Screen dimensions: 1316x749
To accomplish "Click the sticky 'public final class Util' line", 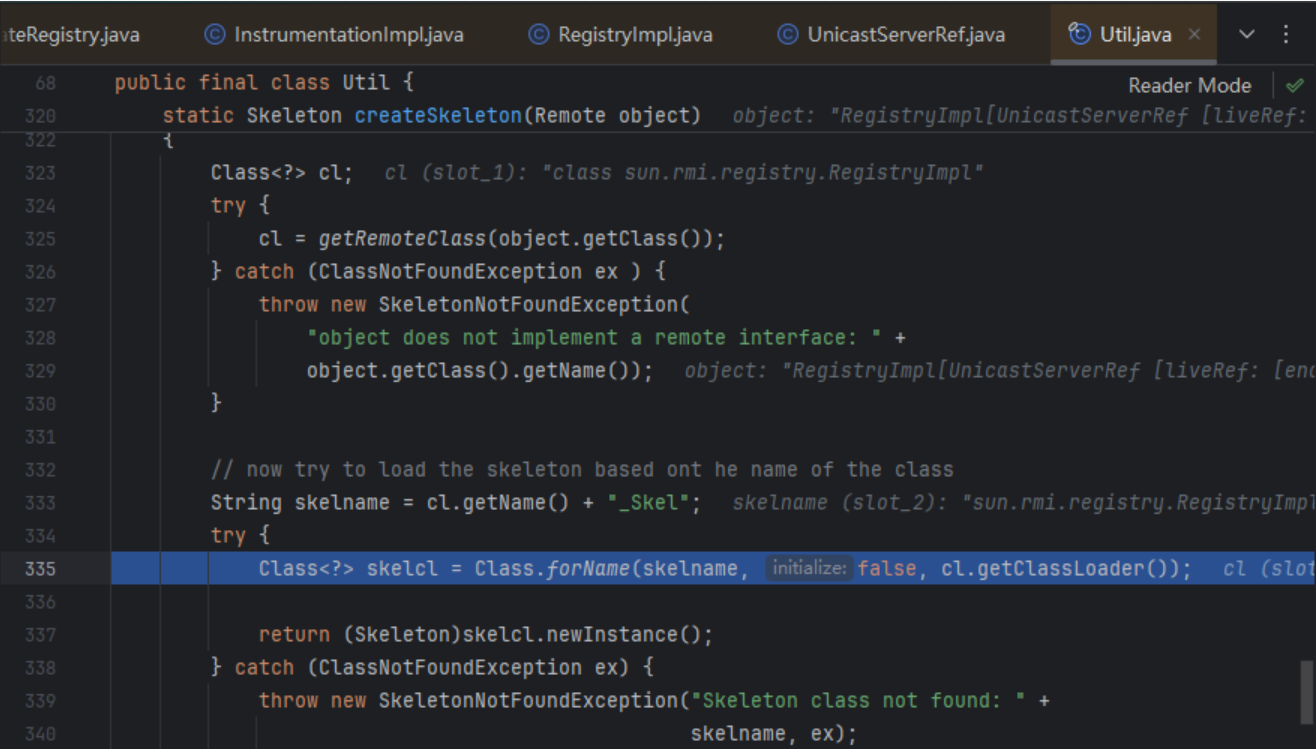I will click(264, 82).
